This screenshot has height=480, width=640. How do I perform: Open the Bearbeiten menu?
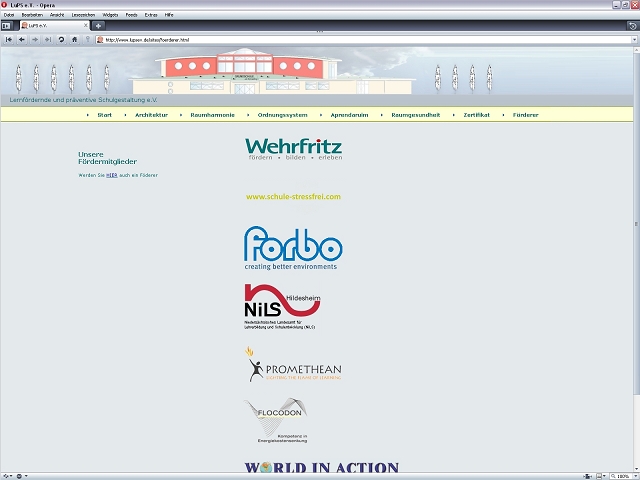point(32,15)
